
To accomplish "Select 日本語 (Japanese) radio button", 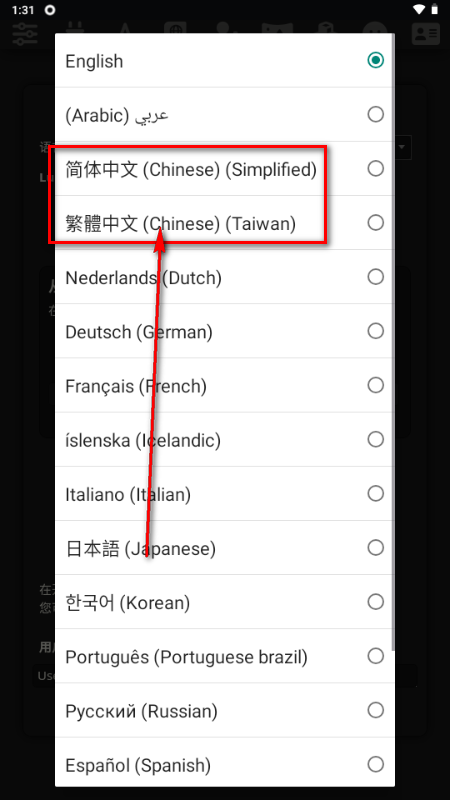I will (x=376, y=547).
